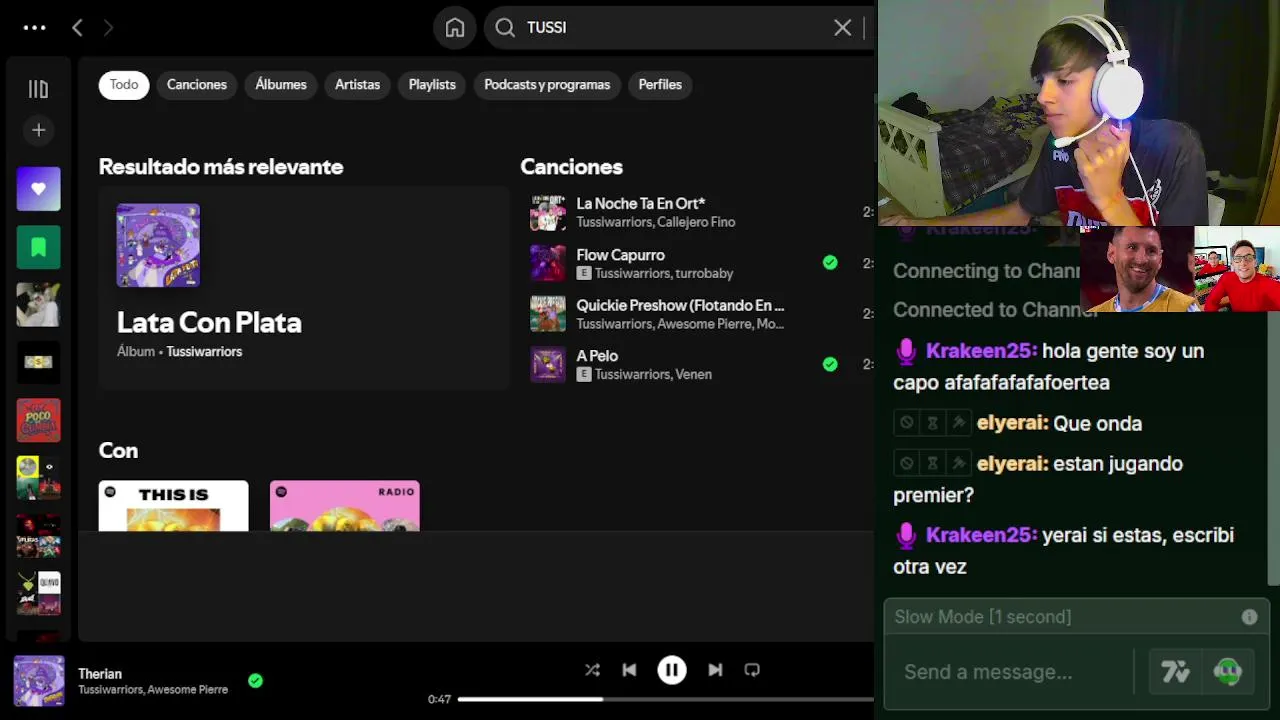Toggle shuffle playback

pos(592,670)
